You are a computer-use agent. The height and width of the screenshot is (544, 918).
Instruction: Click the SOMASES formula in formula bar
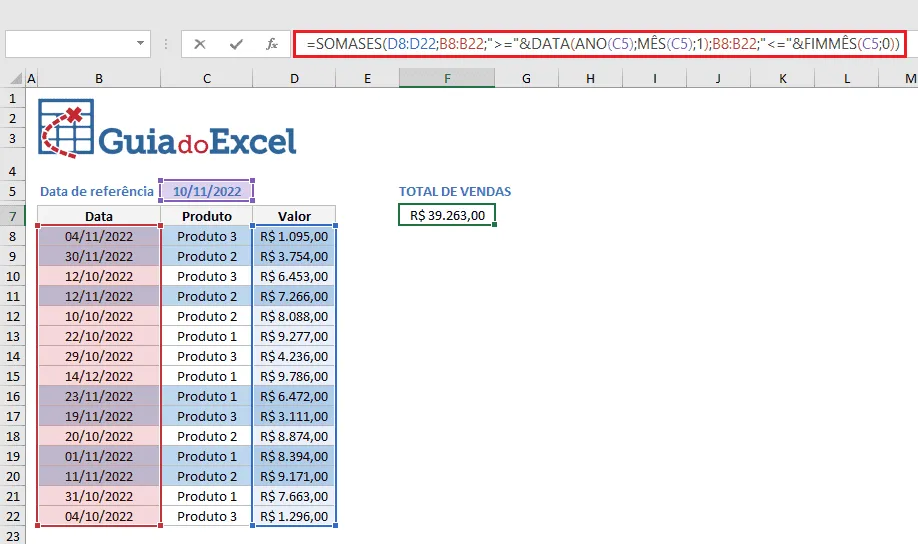coord(602,44)
